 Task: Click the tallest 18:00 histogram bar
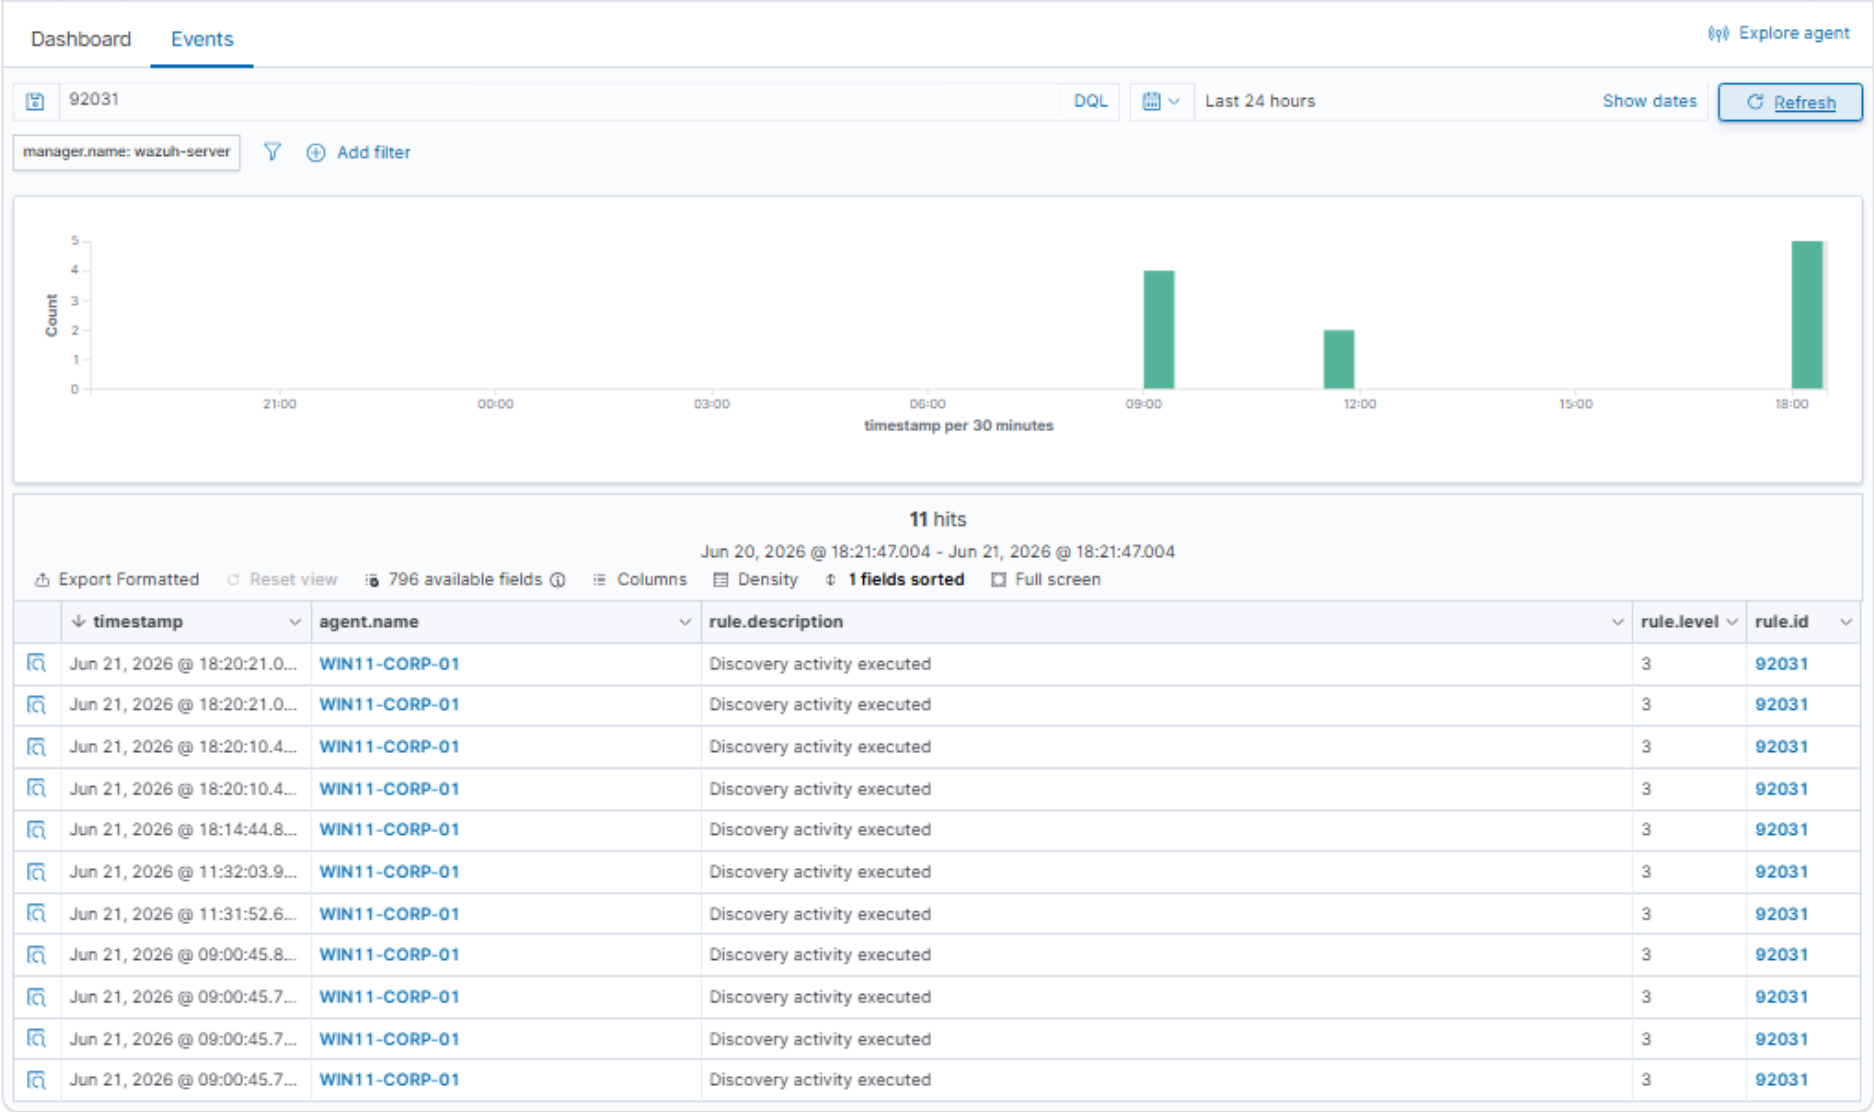[1807, 315]
